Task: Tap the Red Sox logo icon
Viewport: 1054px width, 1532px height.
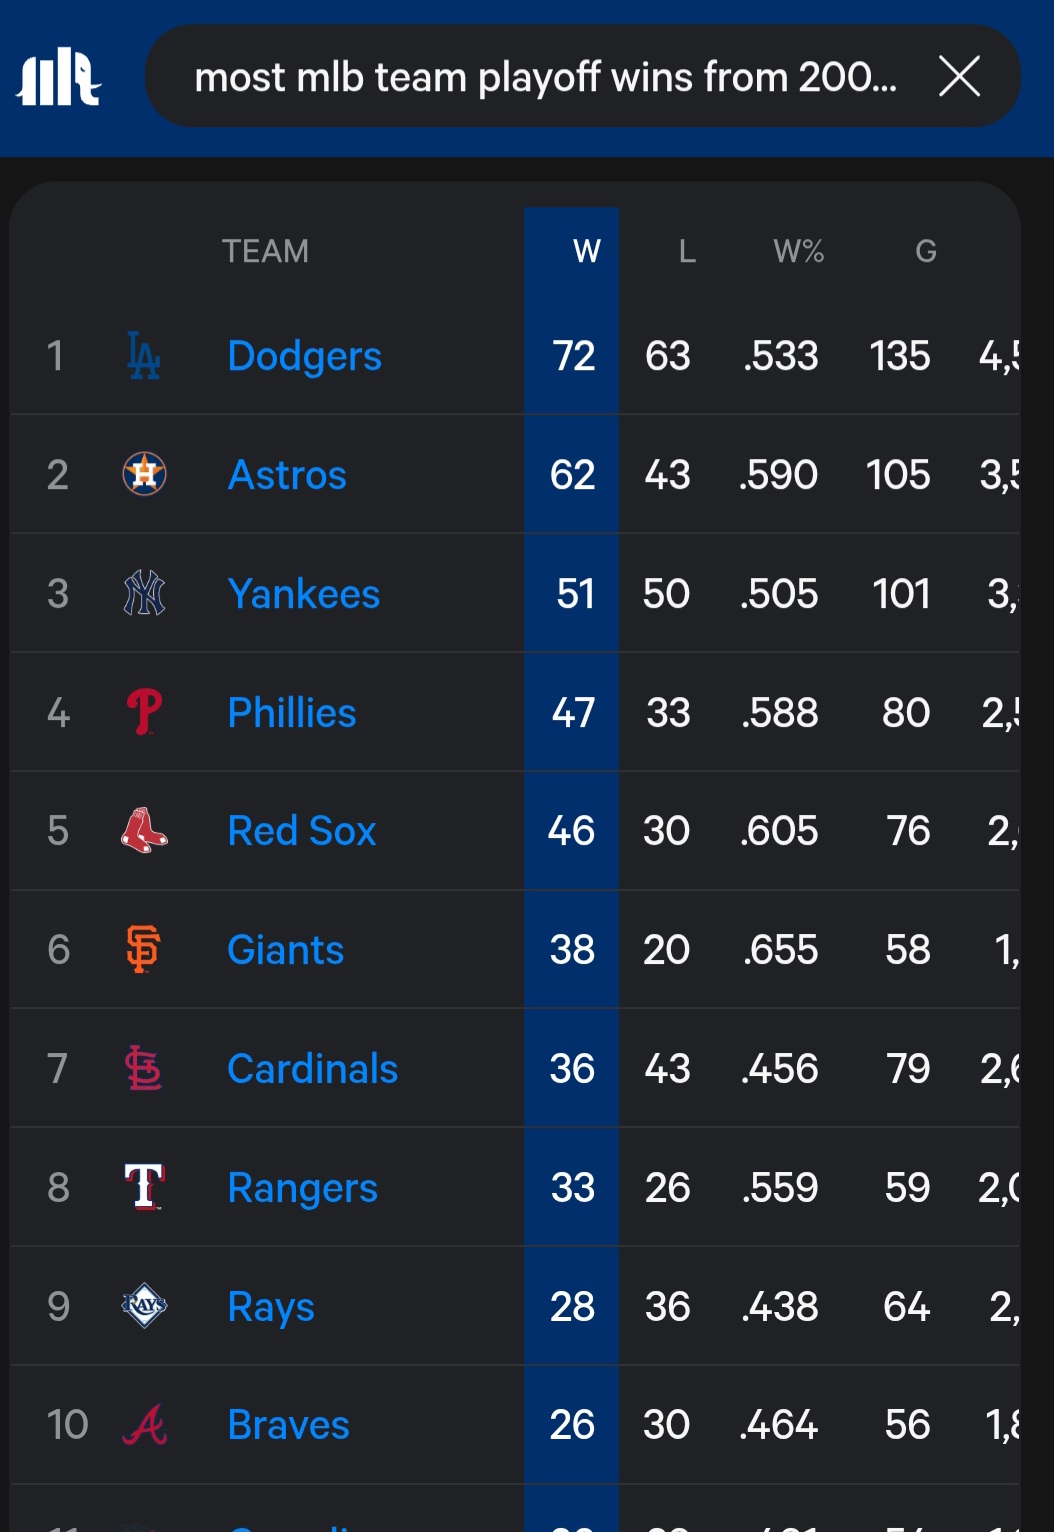Action: pos(144,830)
